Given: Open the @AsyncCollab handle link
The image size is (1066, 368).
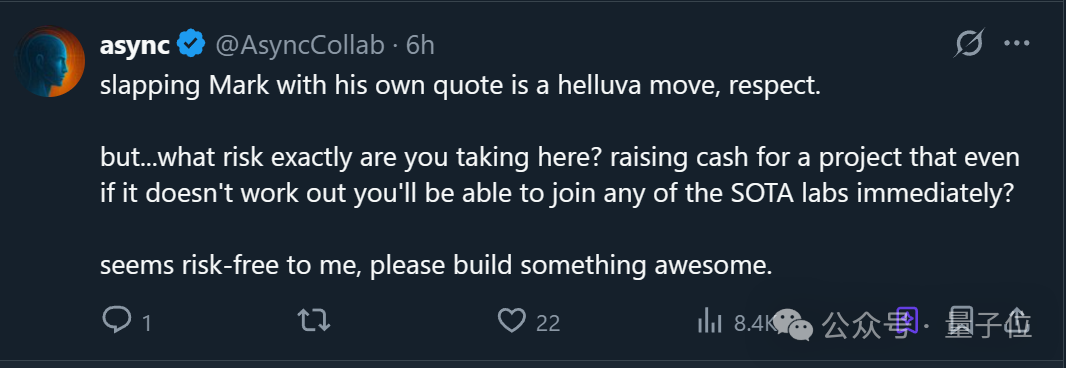Looking at the screenshot, I should tap(300, 46).
